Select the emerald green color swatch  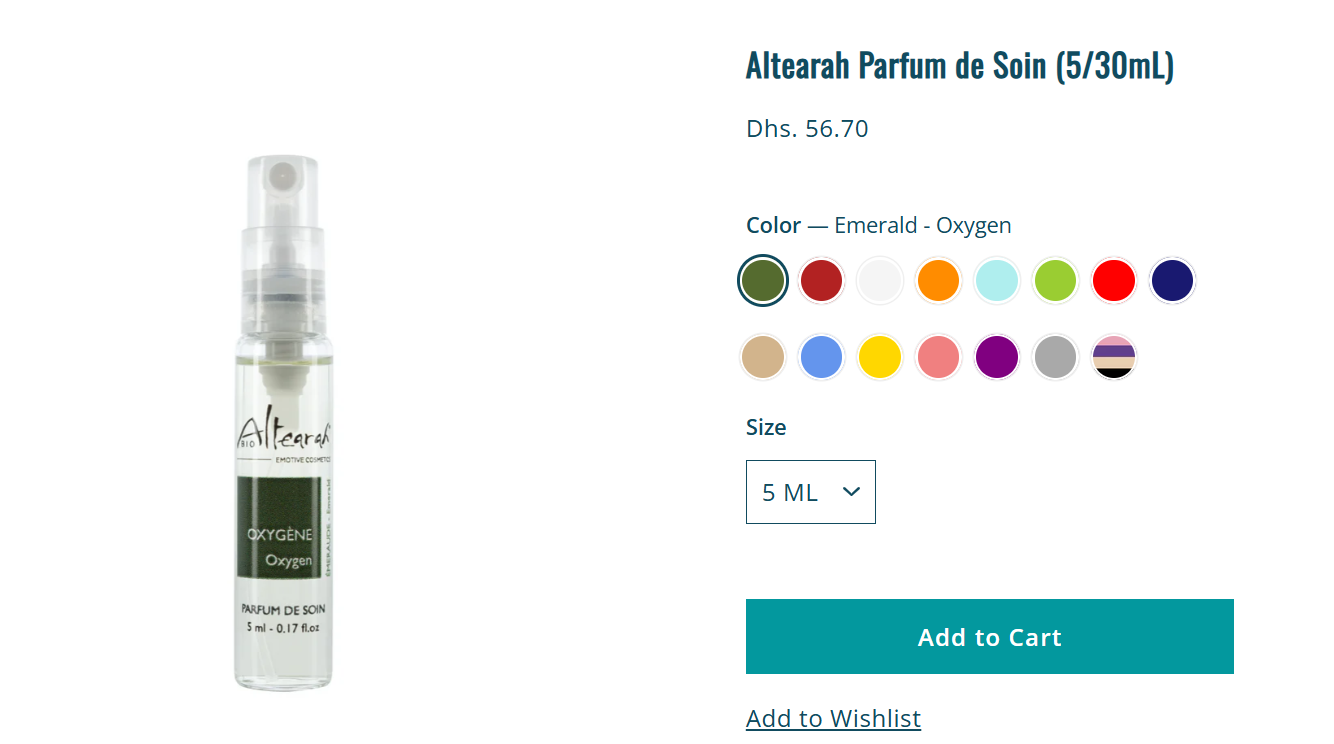click(x=763, y=280)
